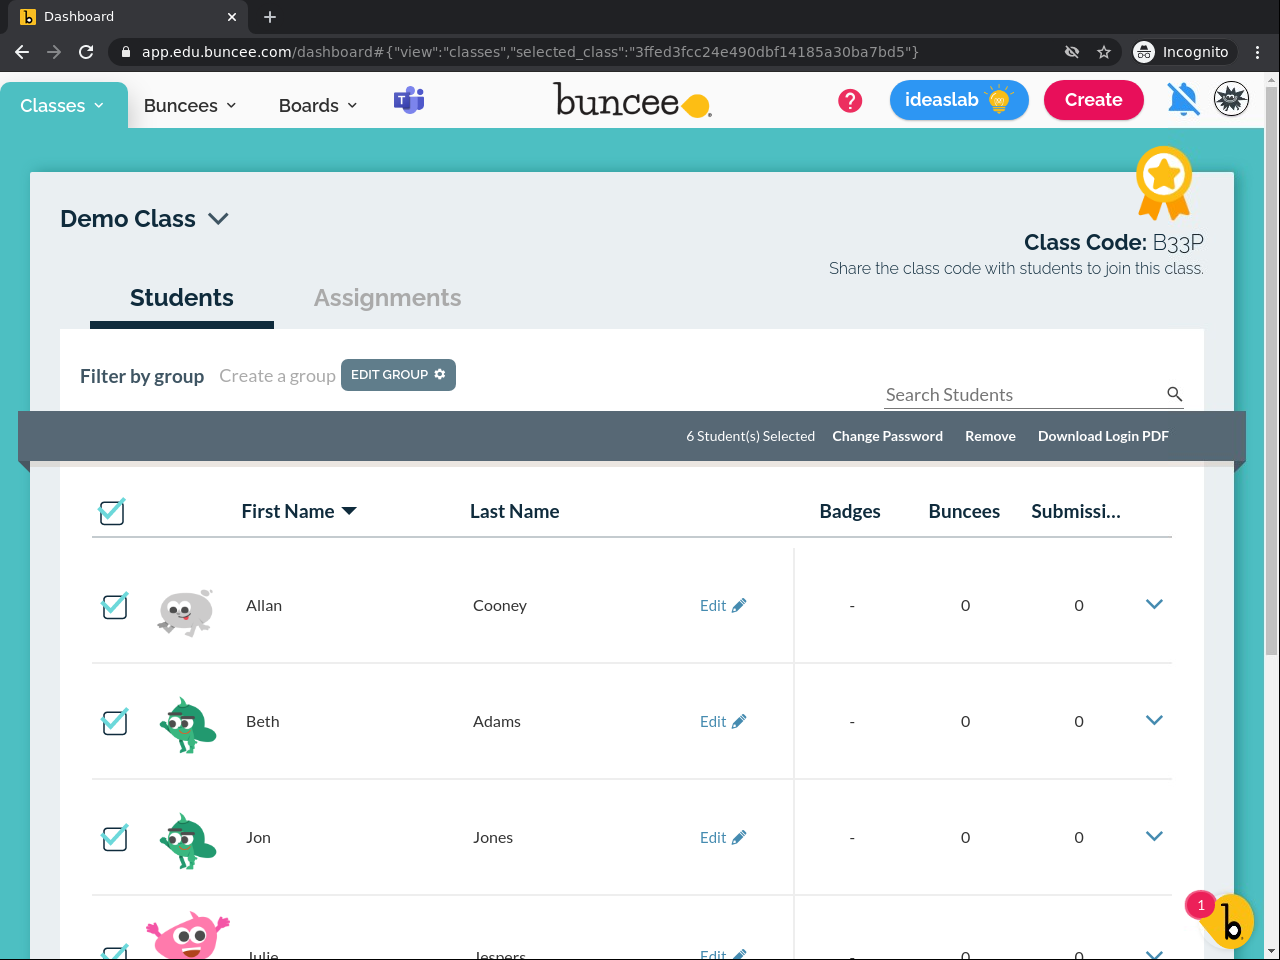The image size is (1280, 960).
Task: Expand details for Jon Jones row
Action: coord(1154,836)
